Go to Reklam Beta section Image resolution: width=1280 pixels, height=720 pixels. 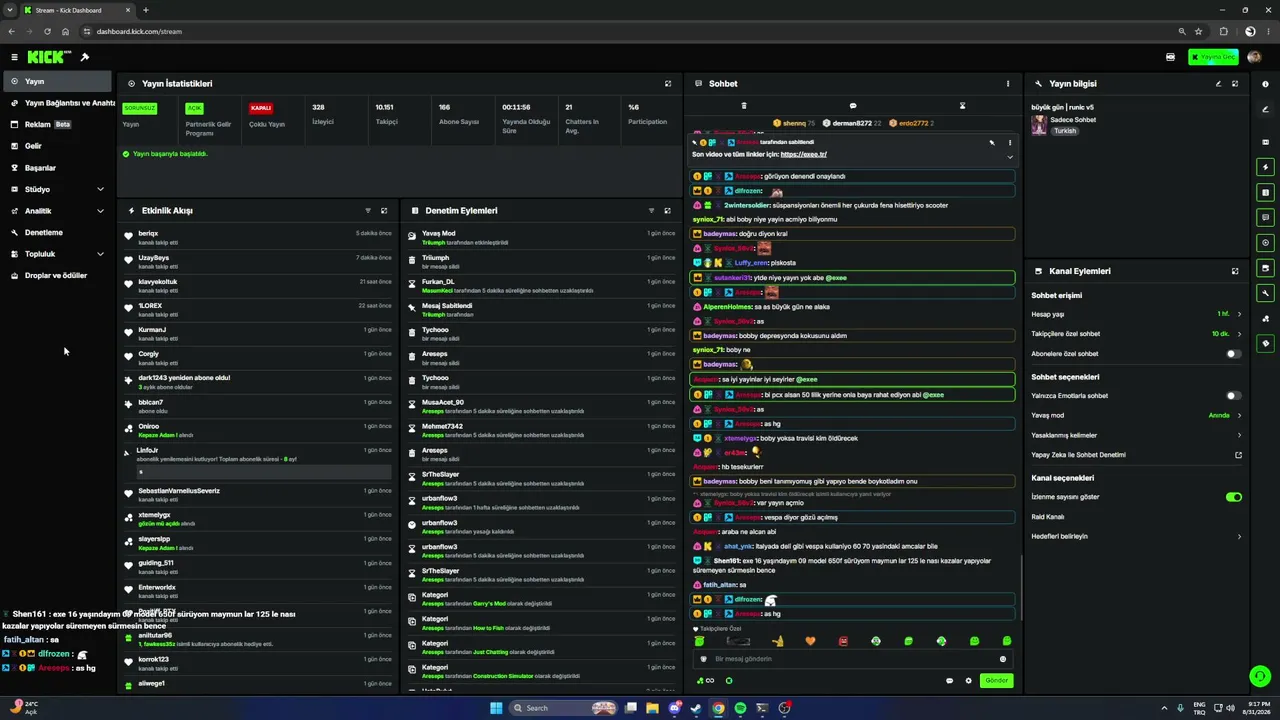57,125
